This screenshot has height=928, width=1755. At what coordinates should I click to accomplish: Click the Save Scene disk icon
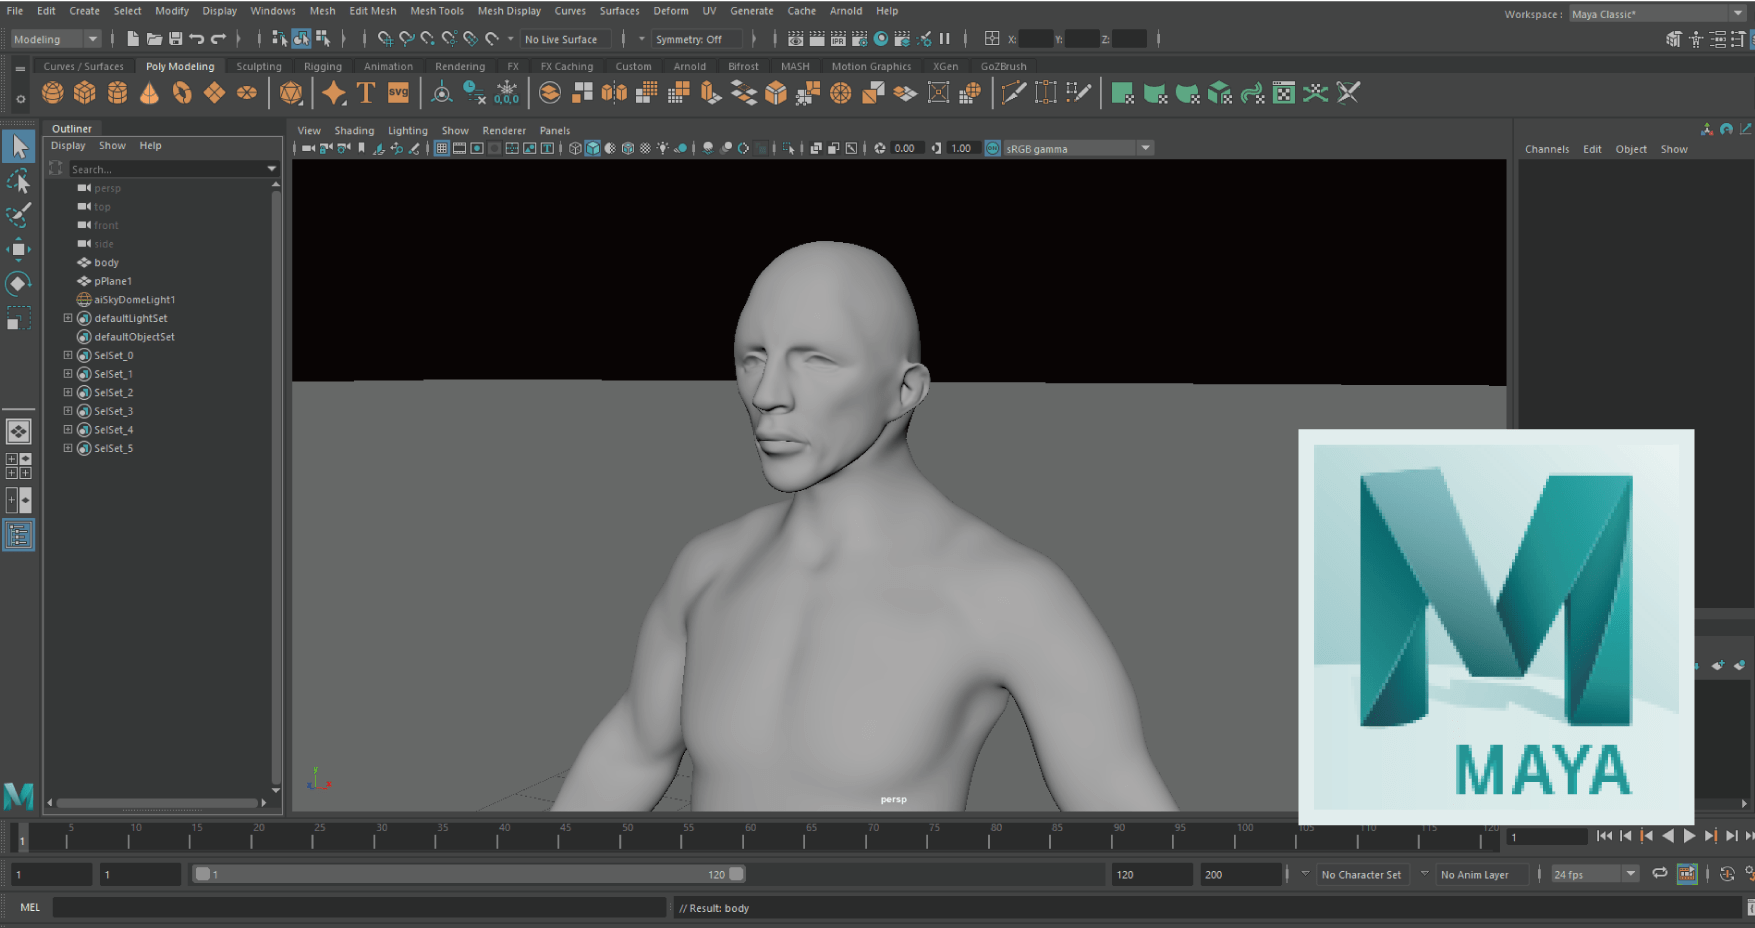(x=176, y=39)
